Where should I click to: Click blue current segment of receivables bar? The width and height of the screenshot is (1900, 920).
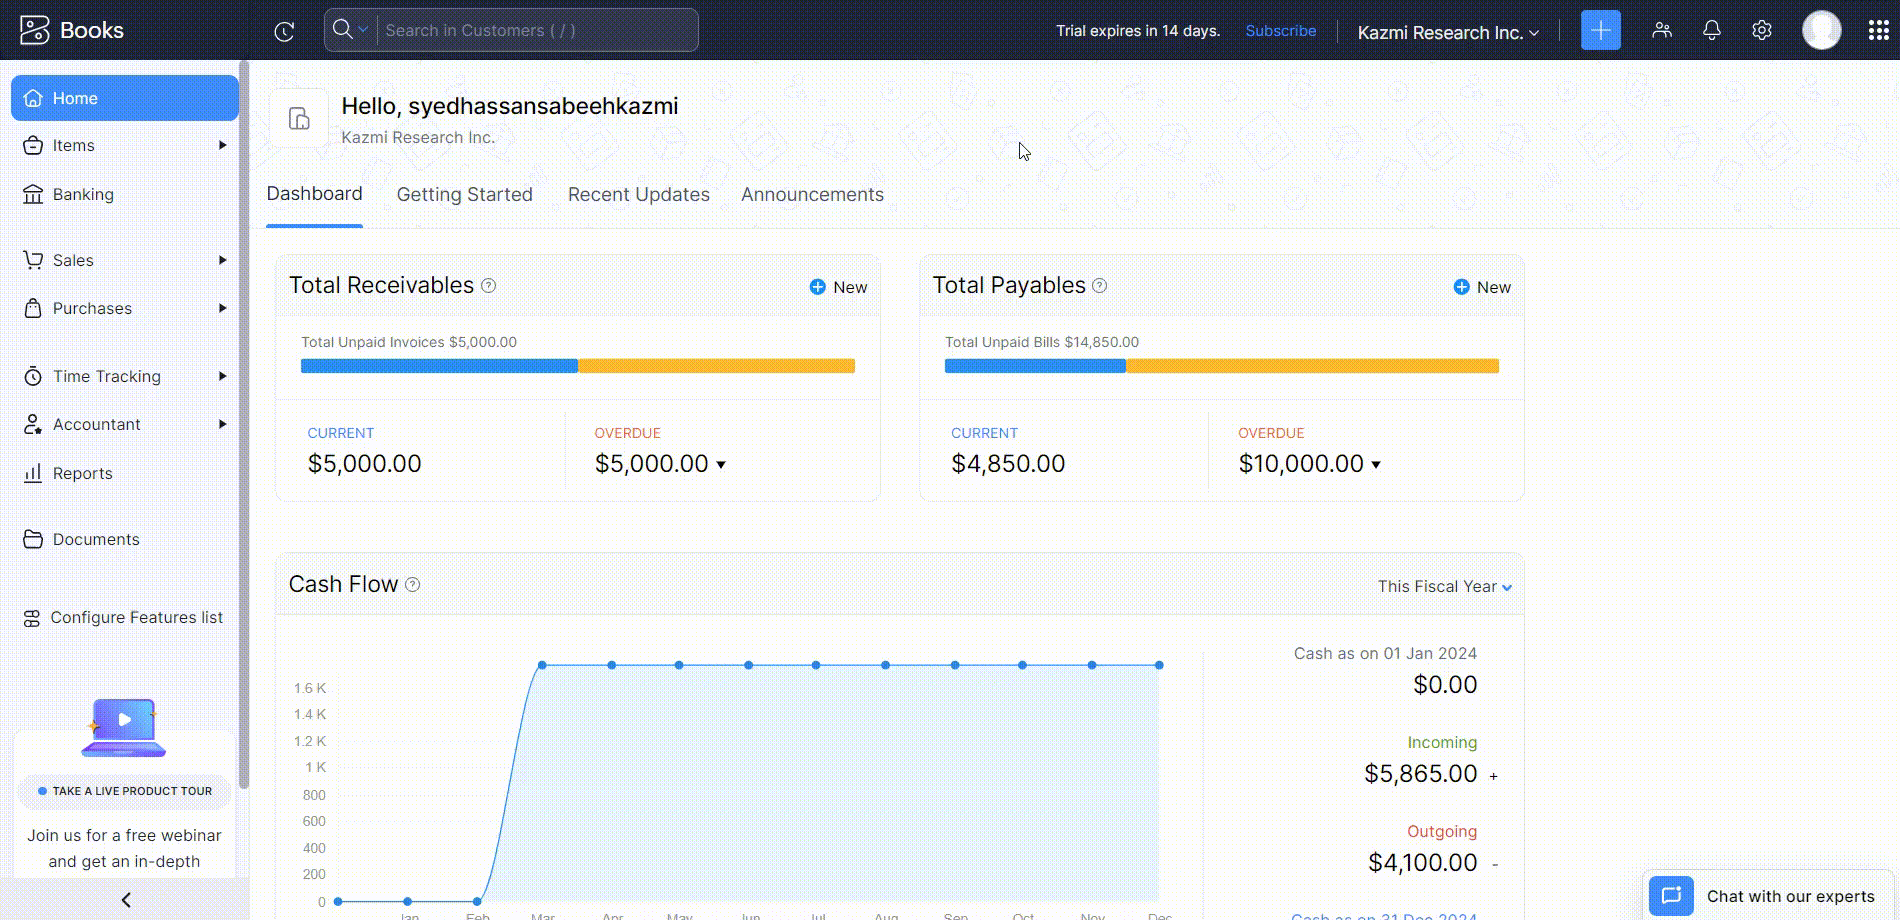[439, 366]
